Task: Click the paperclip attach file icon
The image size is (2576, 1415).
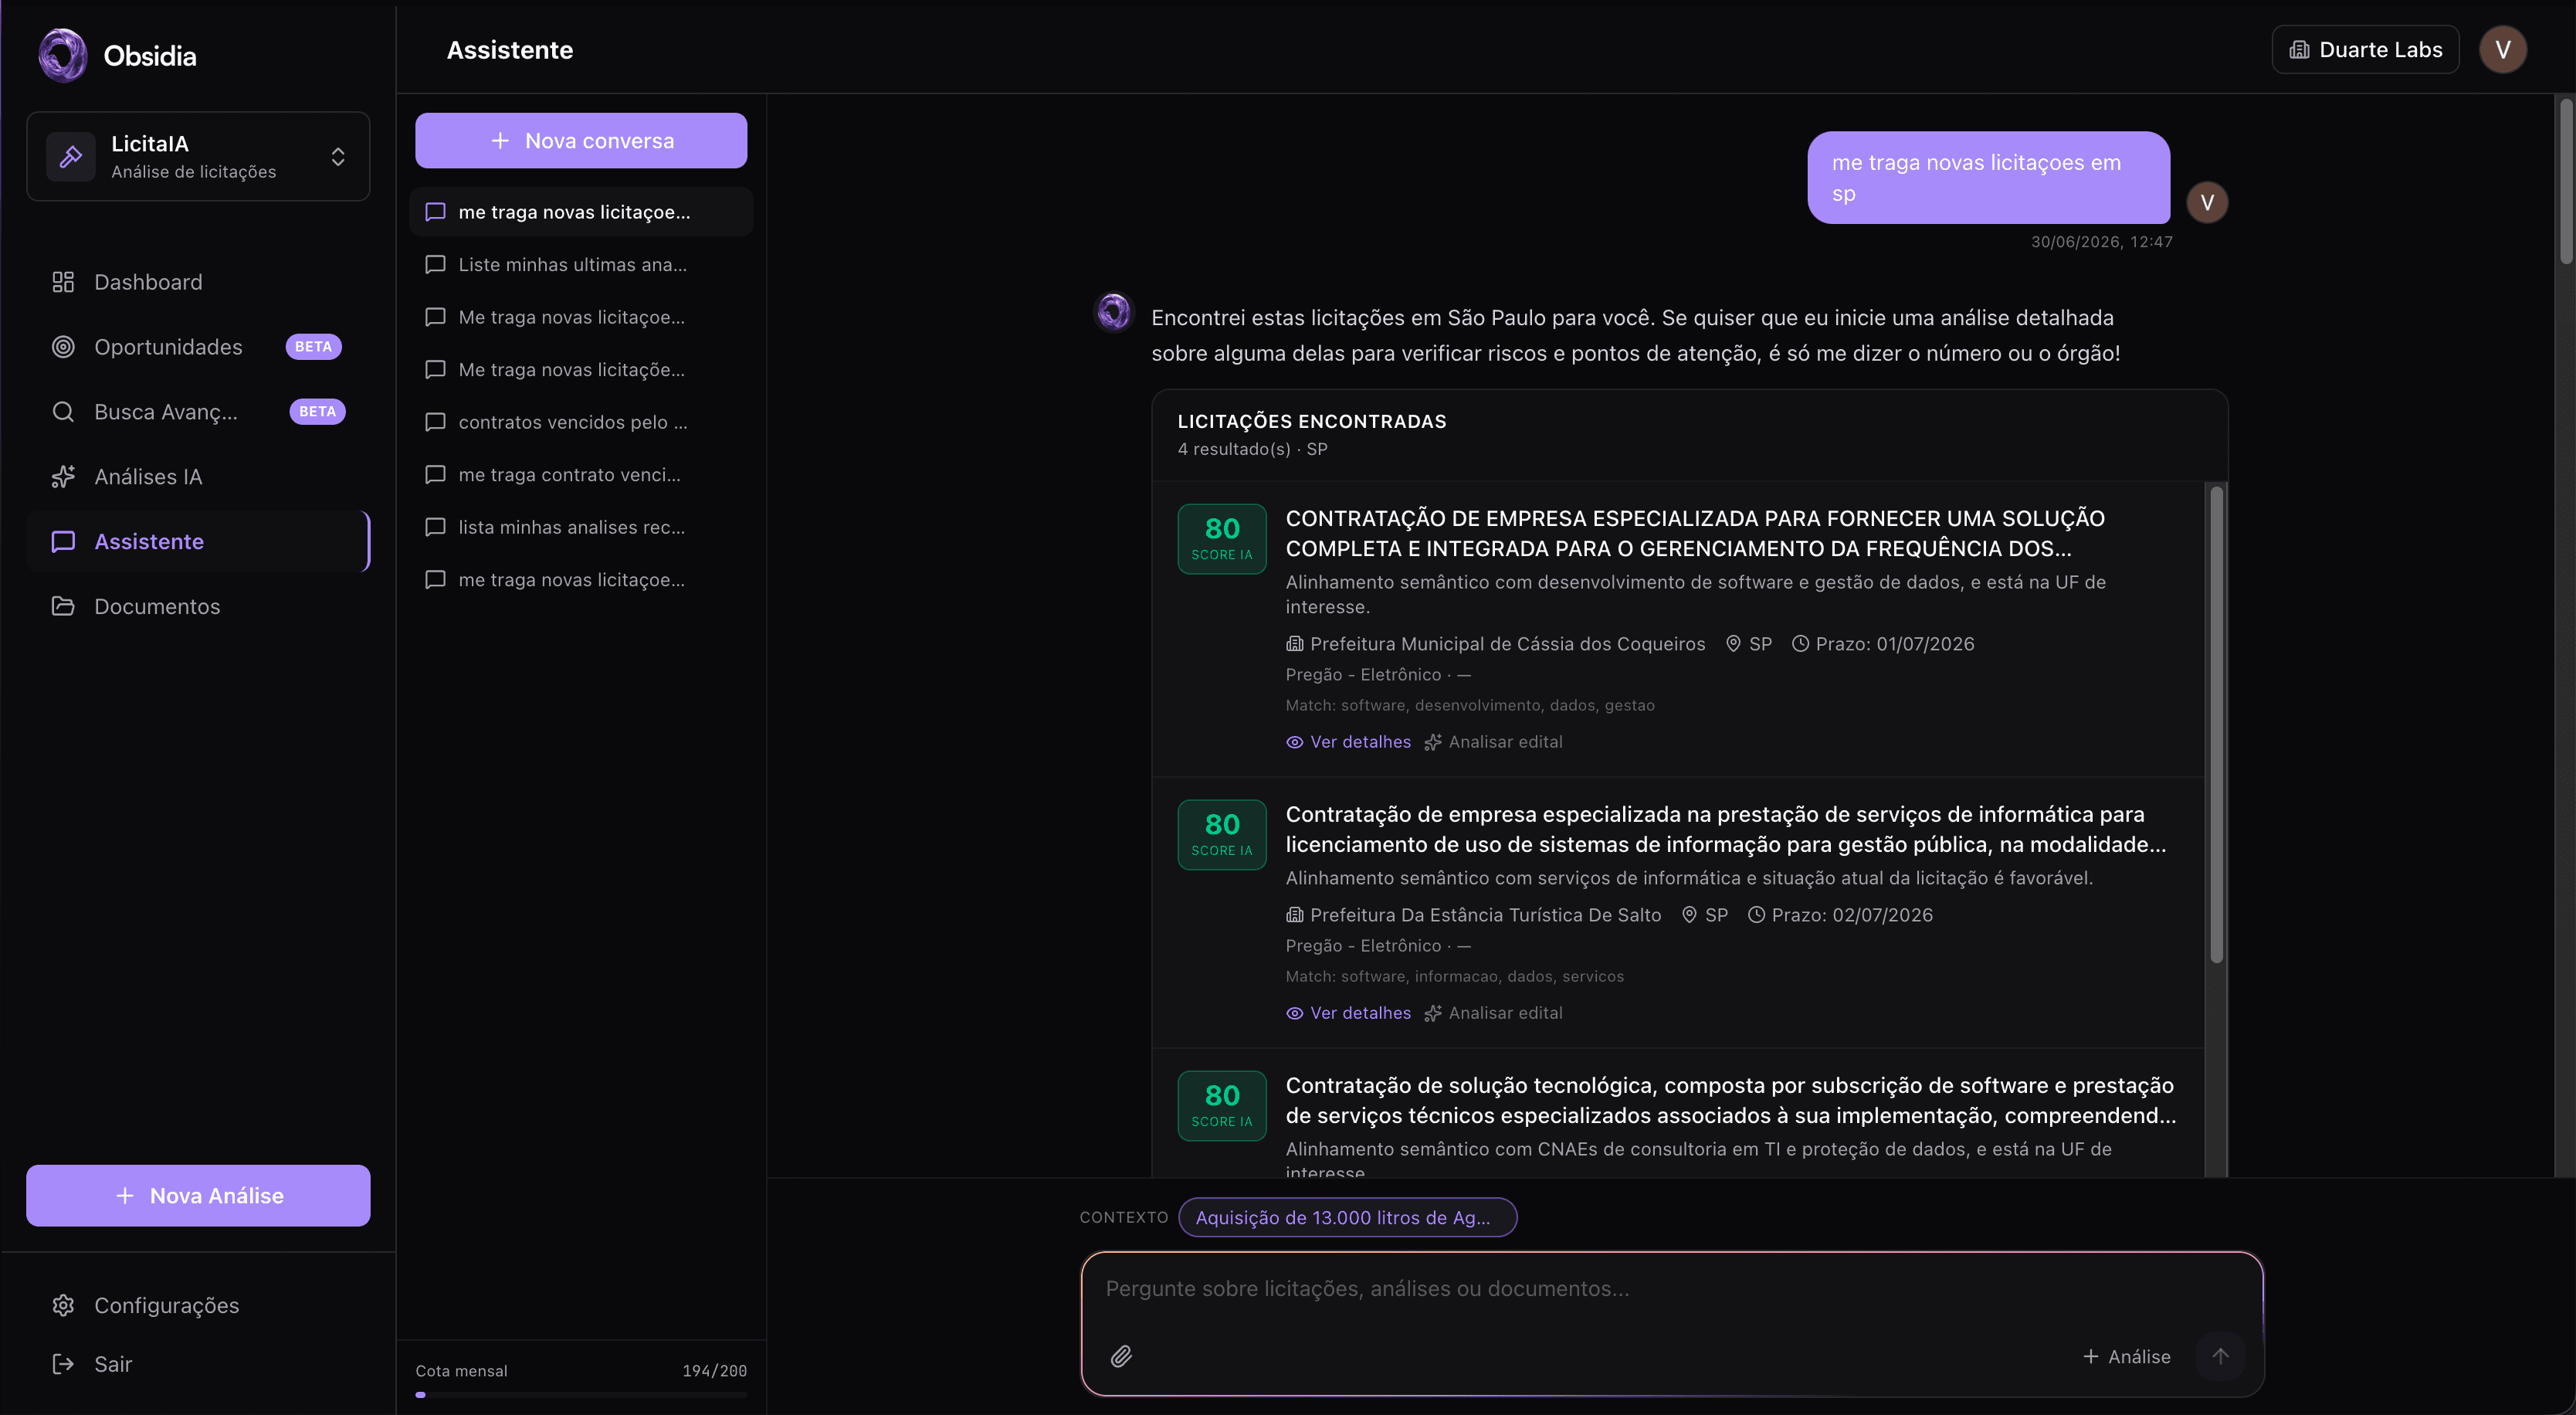Action: coord(1121,1356)
